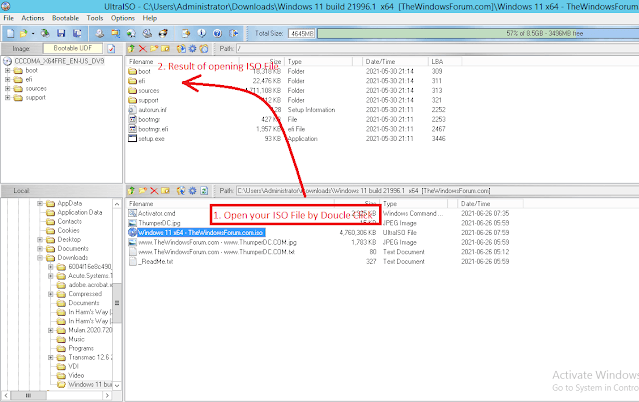The height and width of the screenshot is (402, 639).
Task: Click the Set Boot File icon in image pane toolbar
Action: coord(204,49)
